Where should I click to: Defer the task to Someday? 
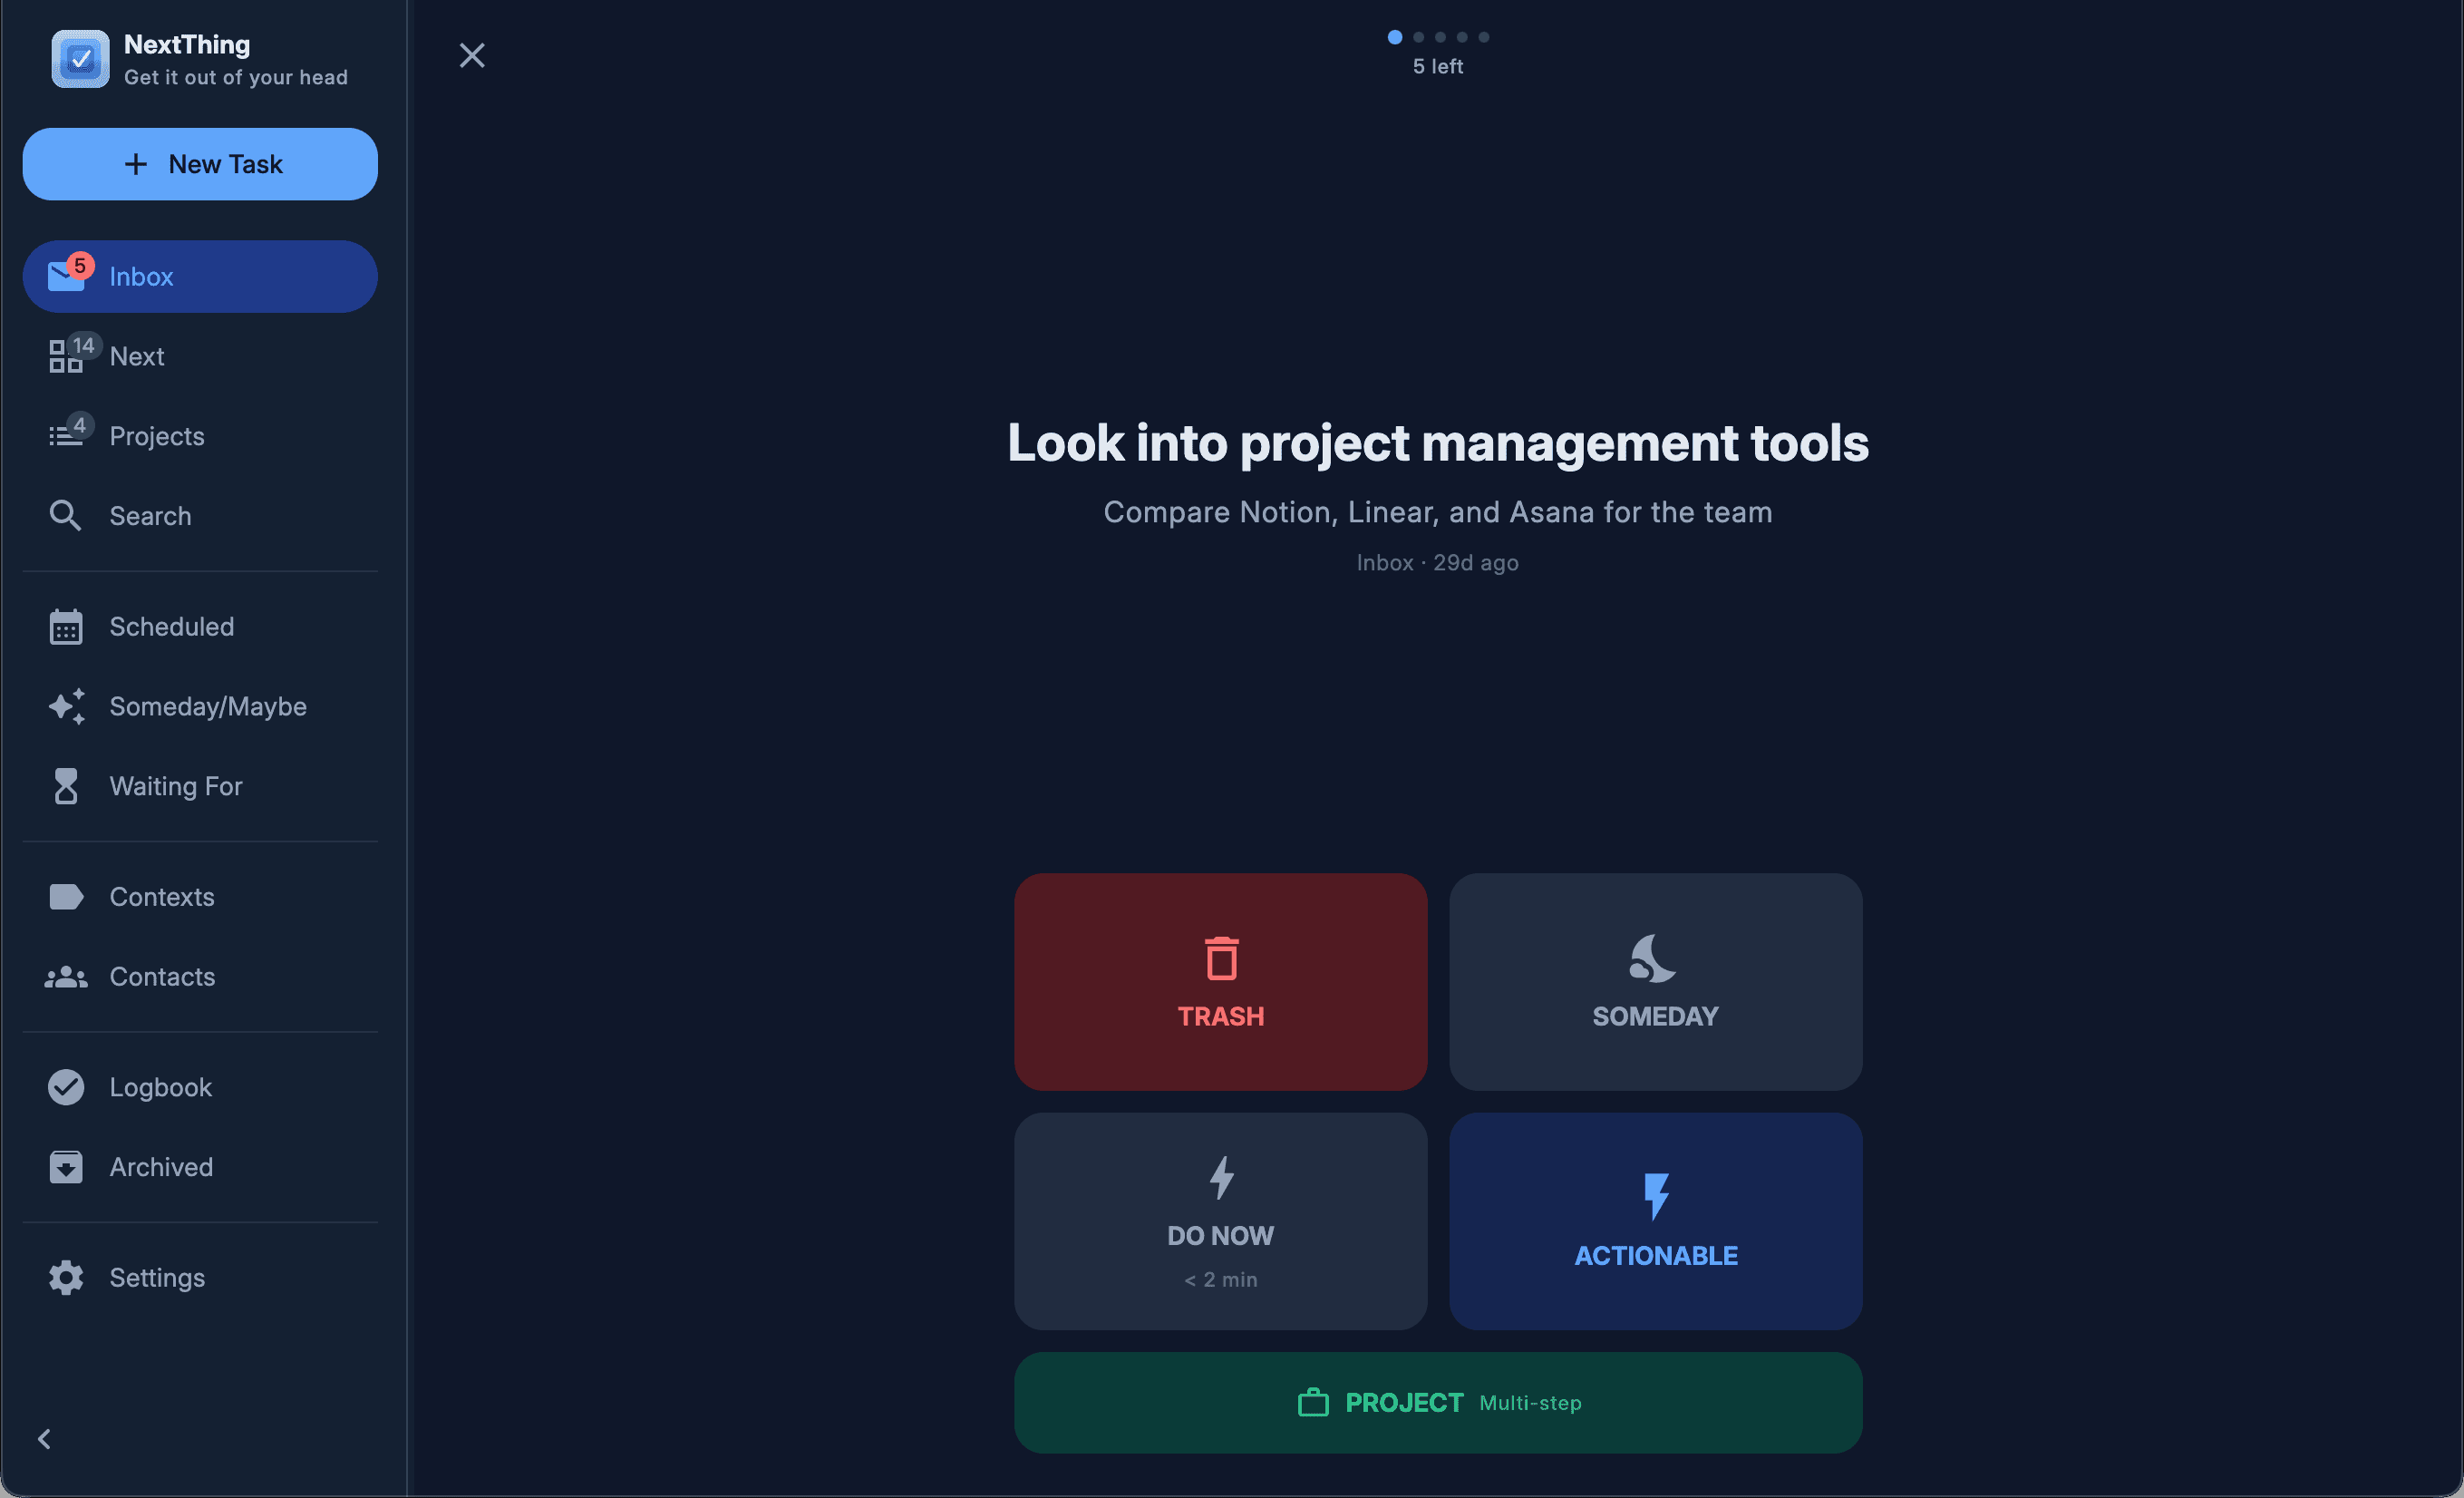pyautogui.click(x=1654, y=982)
